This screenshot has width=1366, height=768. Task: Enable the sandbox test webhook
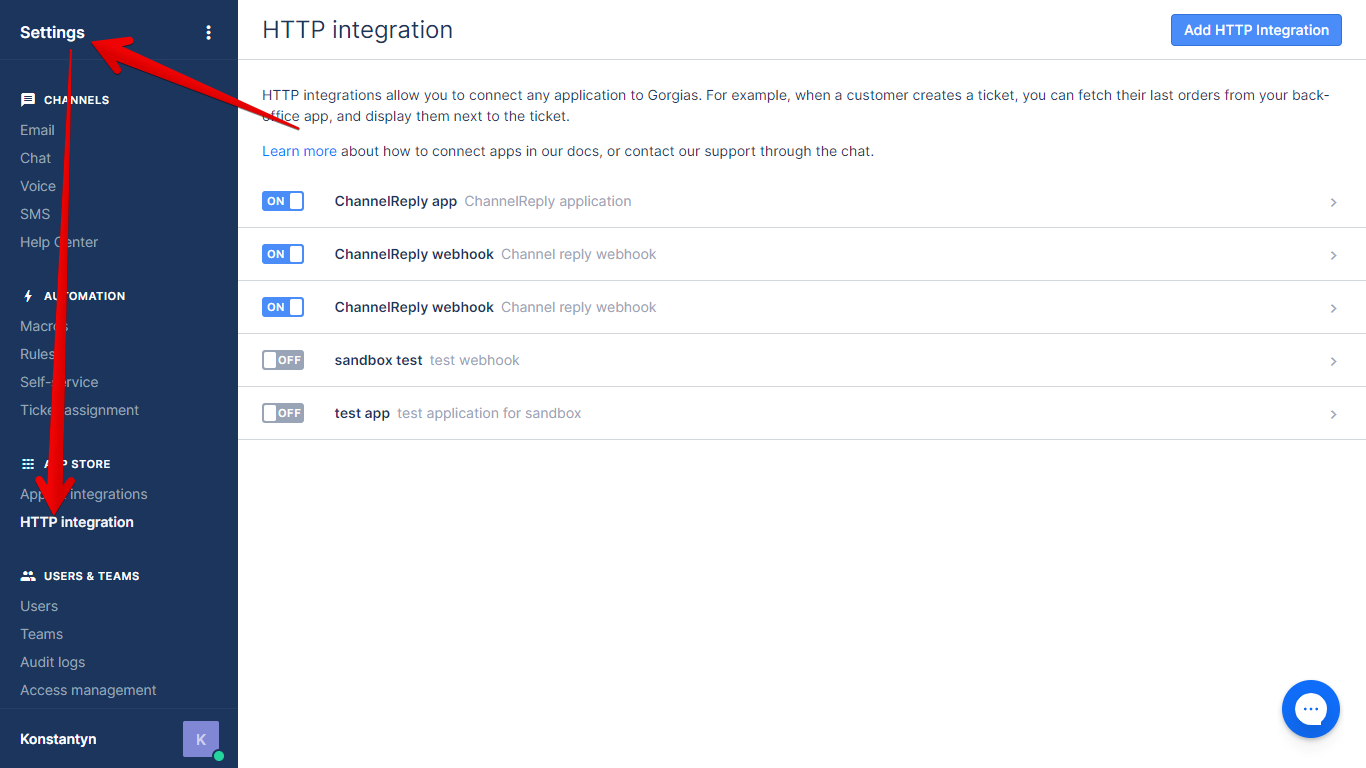coord(283,360)
